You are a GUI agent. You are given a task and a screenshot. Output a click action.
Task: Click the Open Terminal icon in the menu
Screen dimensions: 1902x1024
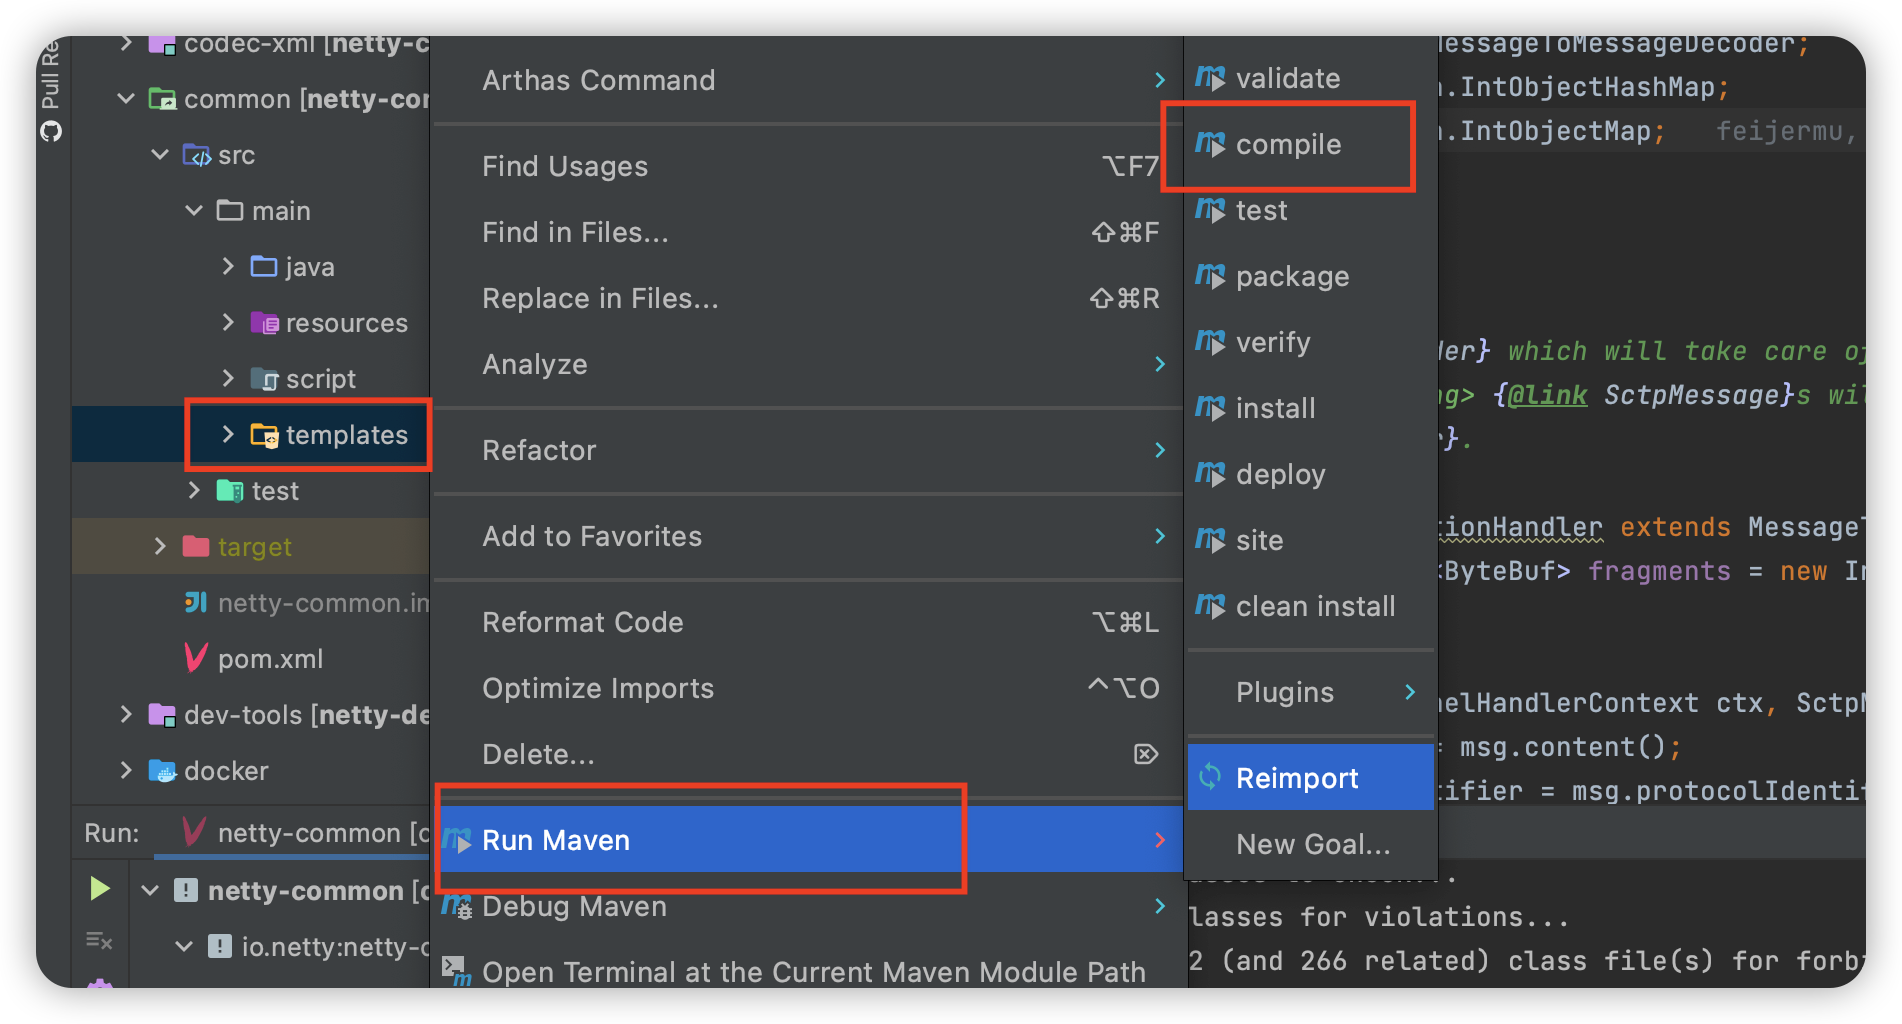click(456, 970)
